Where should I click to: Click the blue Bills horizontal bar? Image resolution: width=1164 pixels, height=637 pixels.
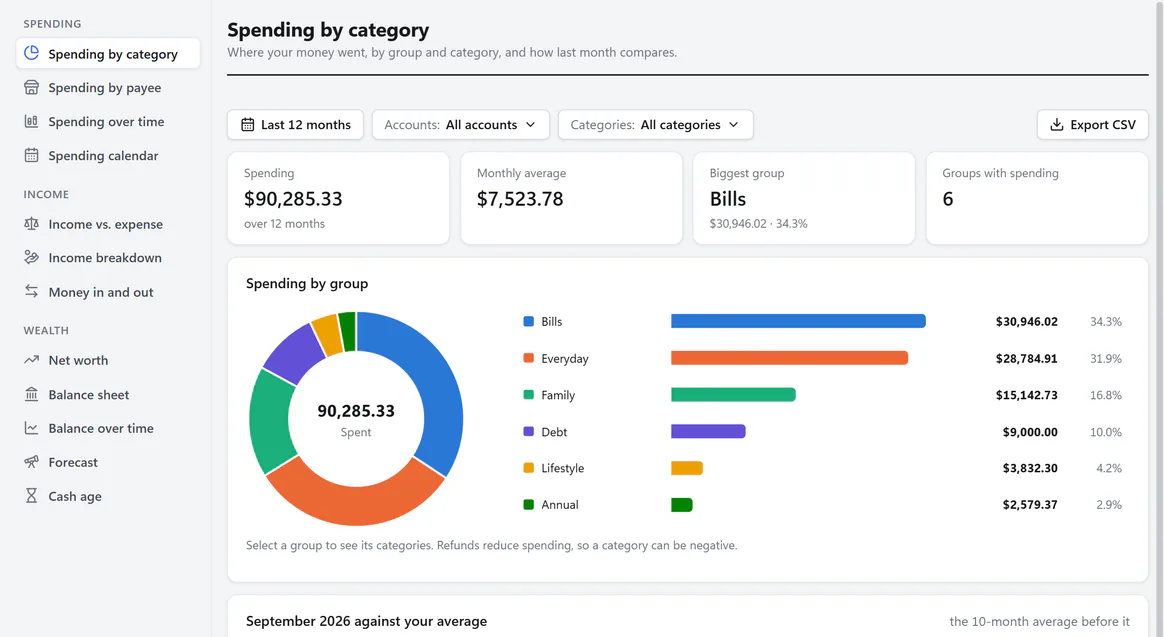pyautogui.click(x=798, y=321)
